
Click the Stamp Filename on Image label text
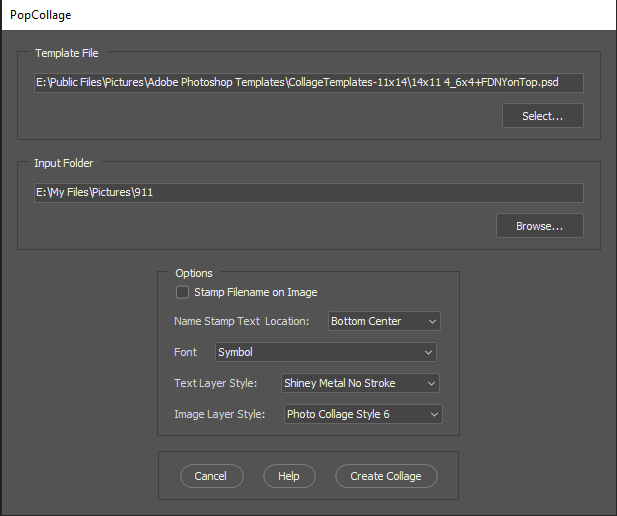[x=255, y=292]
